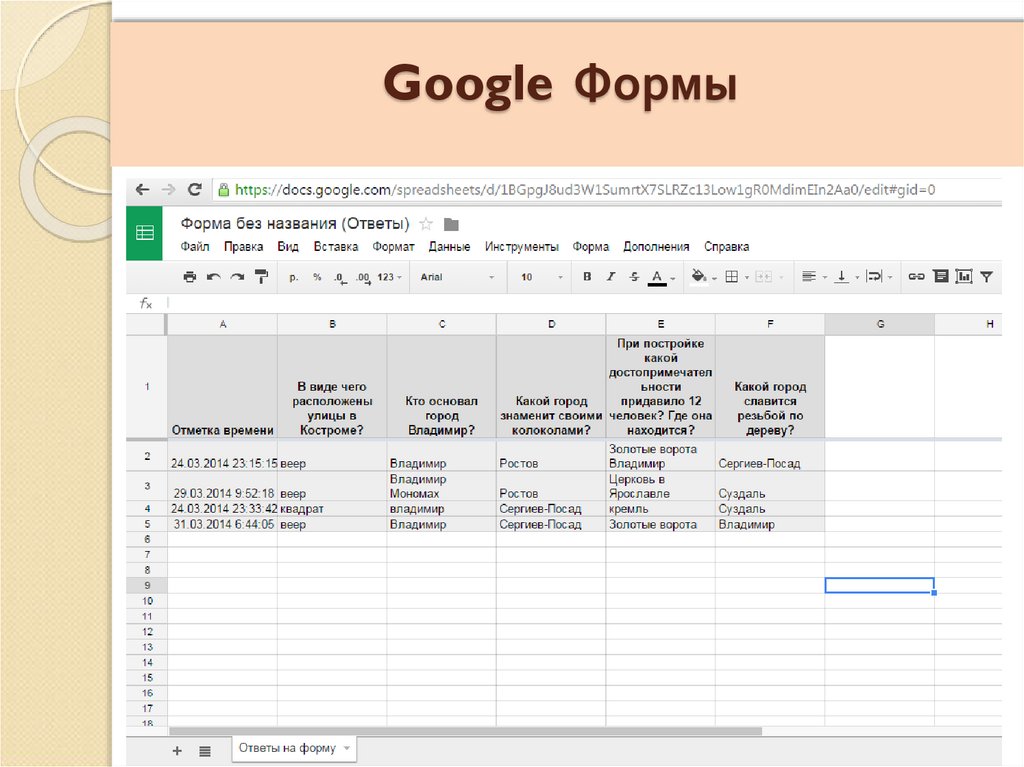Add a new sheet with plus icon
Screen dimensions: 1024x767
177,751
